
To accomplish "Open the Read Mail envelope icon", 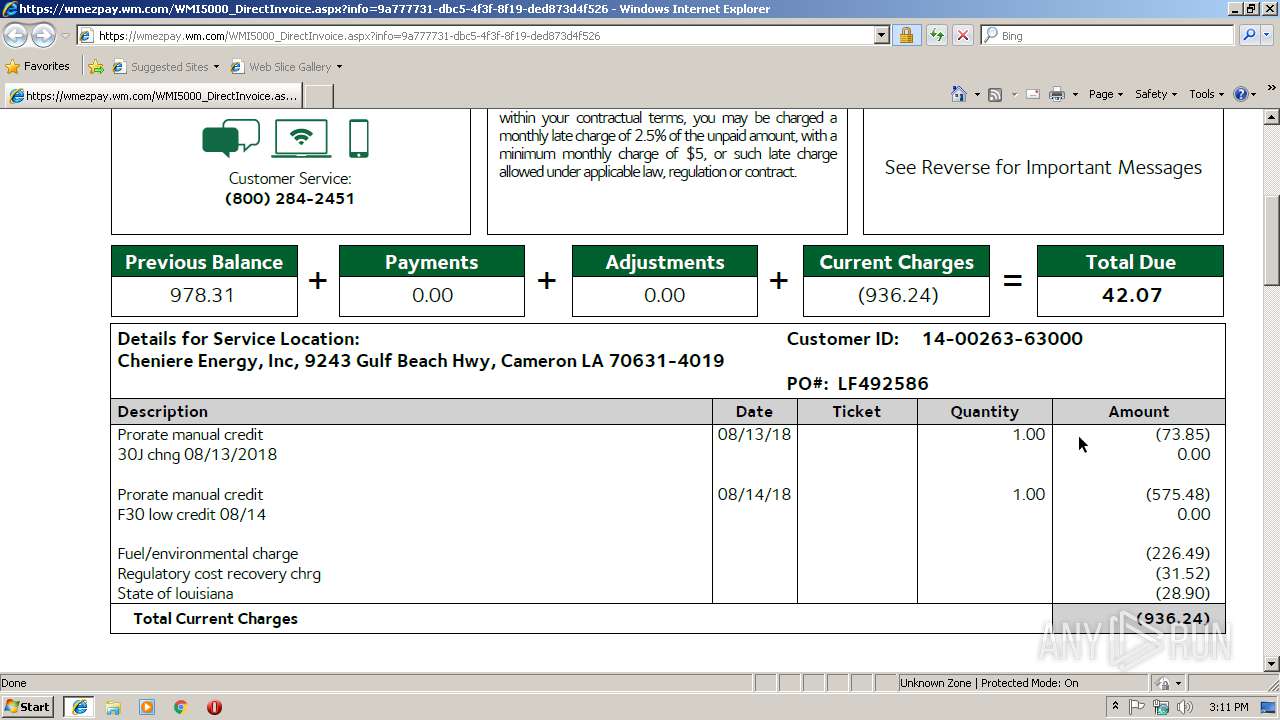I will 1032,94.
